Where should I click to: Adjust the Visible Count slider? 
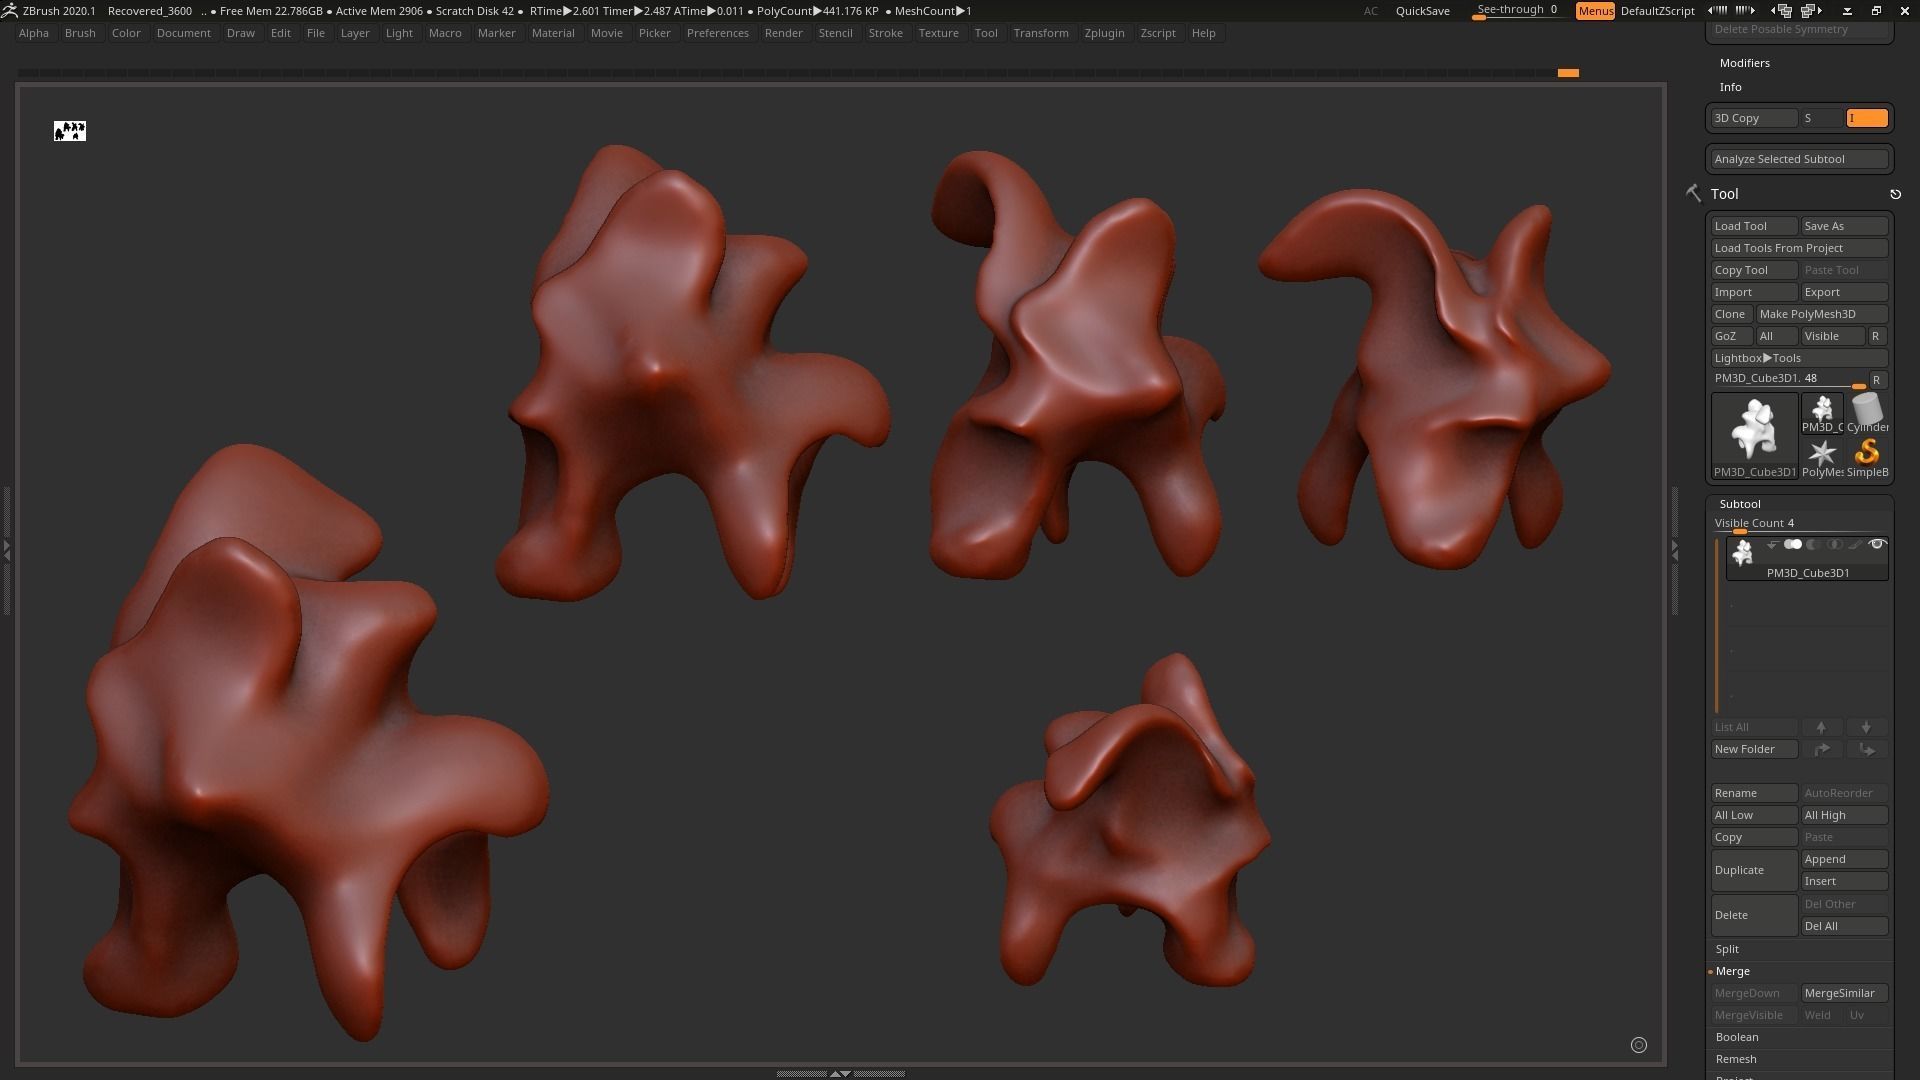click(1799, 524)
